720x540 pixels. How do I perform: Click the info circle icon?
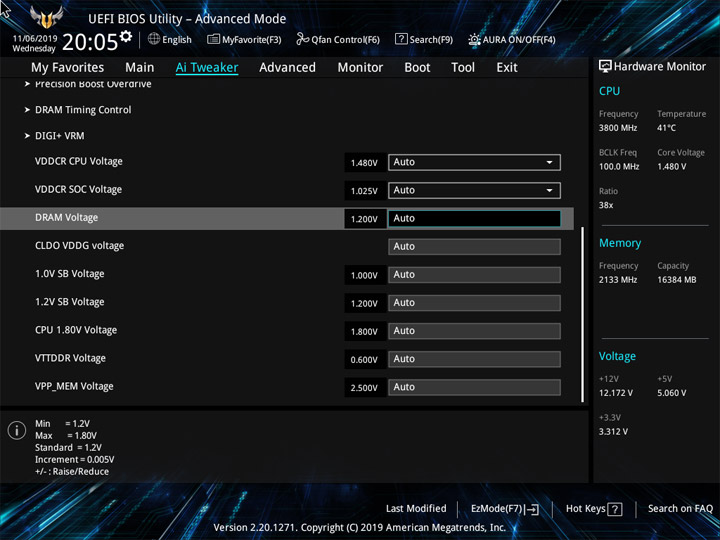click(17, 430)
